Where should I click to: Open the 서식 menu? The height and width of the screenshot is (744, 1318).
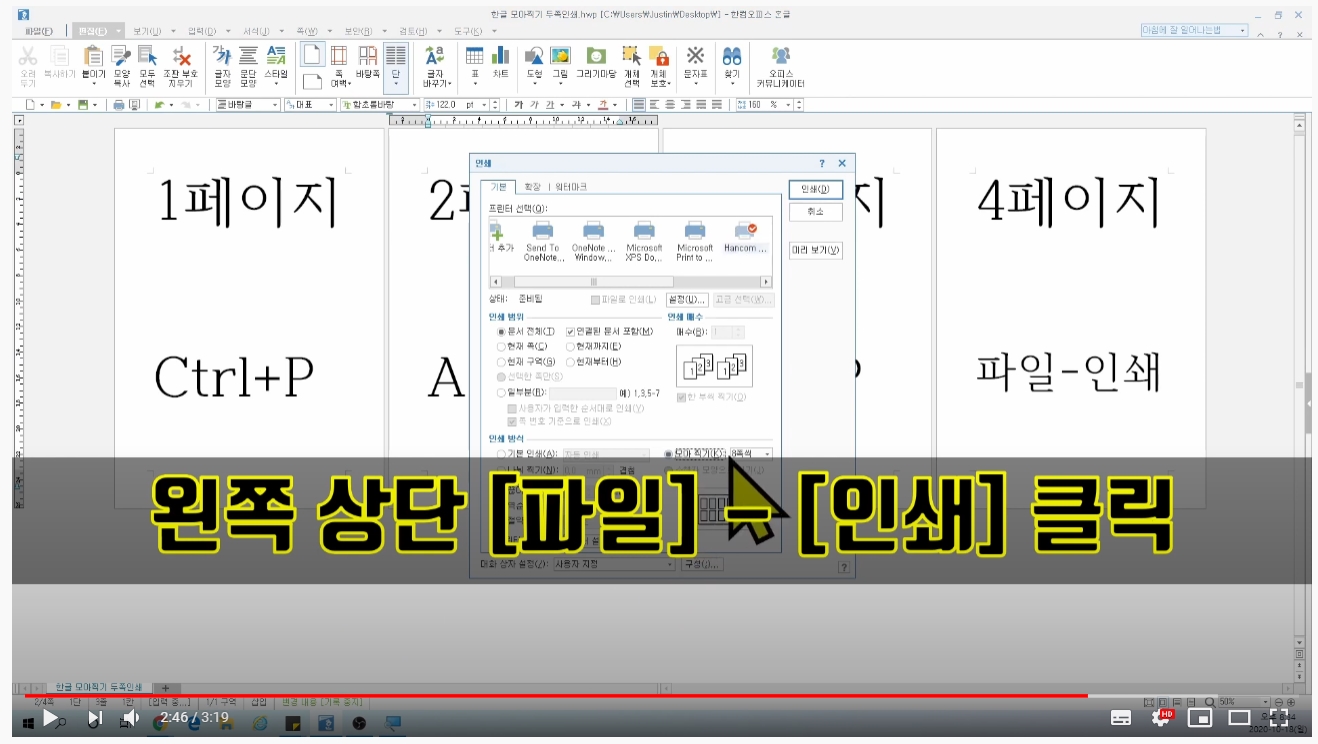click(x=256, y=31)
